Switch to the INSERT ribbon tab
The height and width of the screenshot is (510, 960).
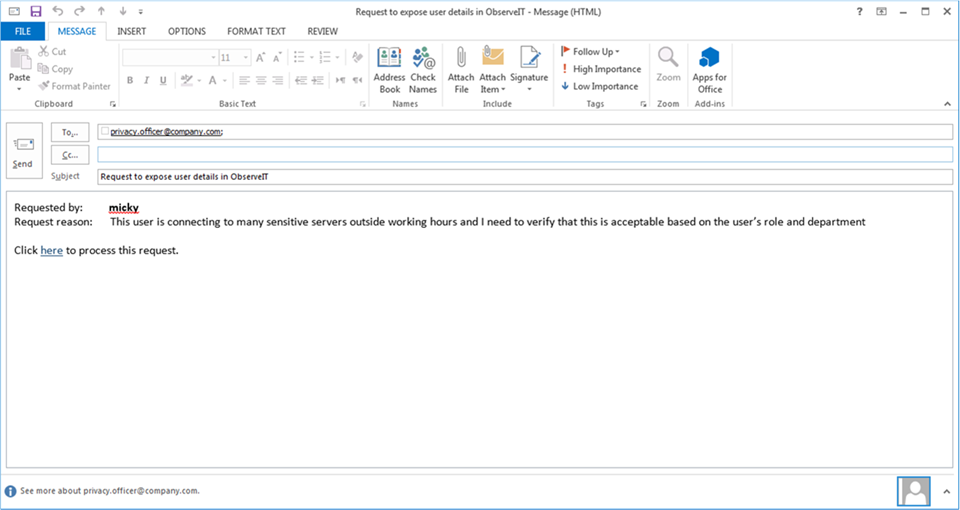132,31
